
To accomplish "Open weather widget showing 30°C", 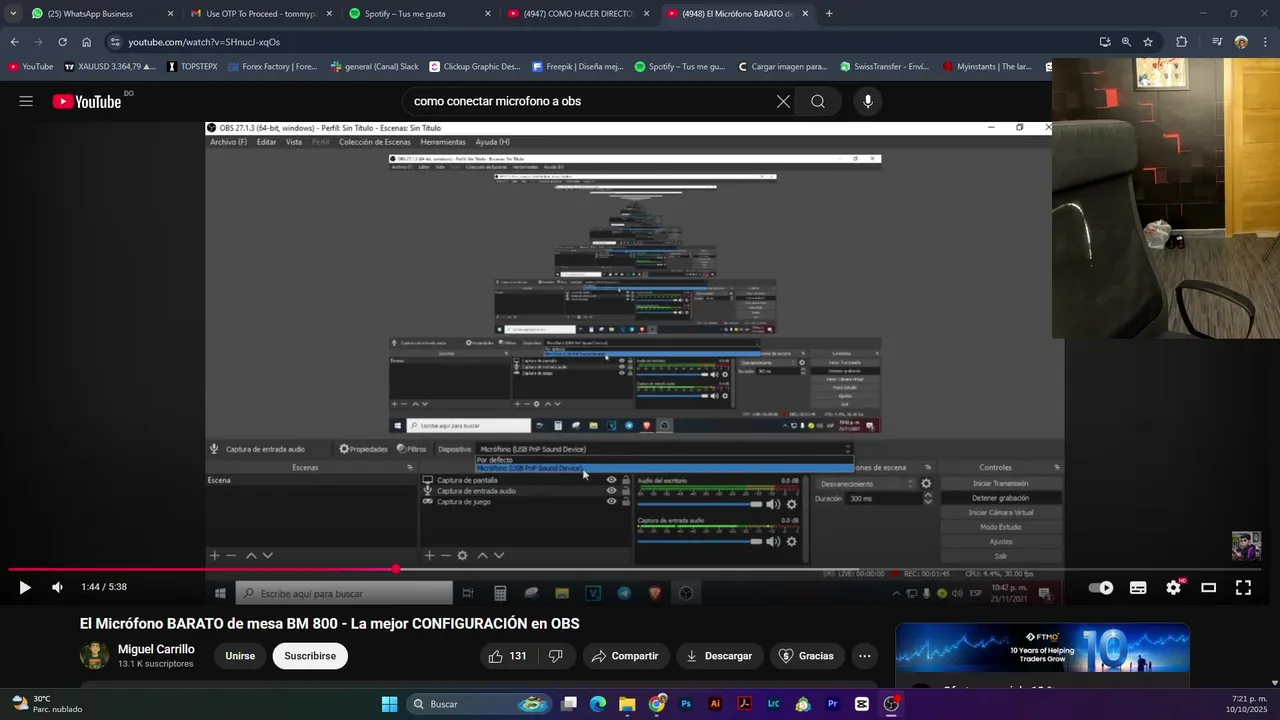I will coord(46,704).
